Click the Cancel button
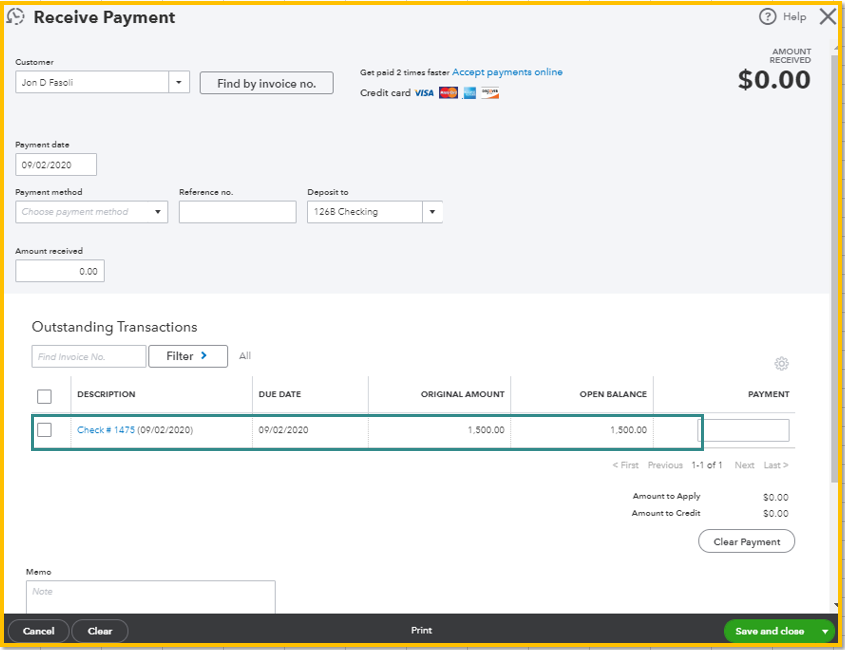This screenshot has width=845, height=650. [38, 631]
